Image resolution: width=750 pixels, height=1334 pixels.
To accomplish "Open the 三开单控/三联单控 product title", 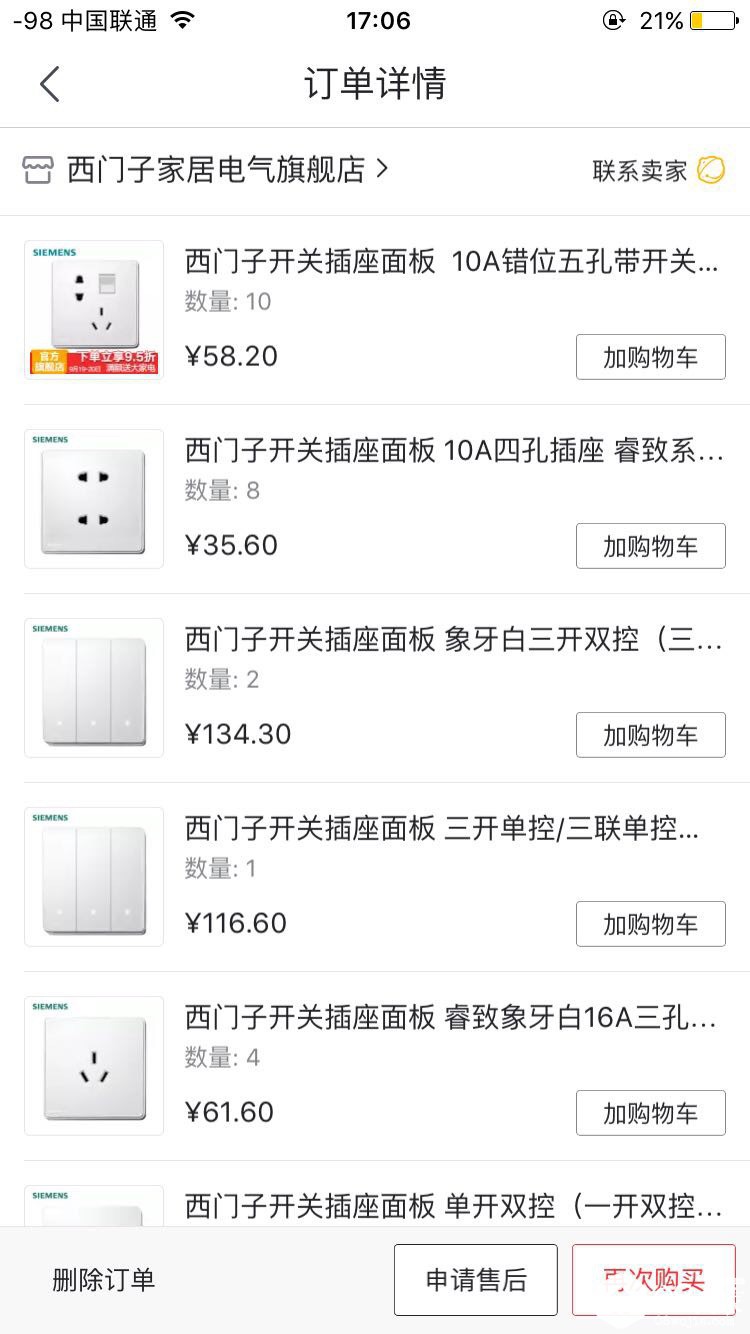I will click(x=442, y=828).
